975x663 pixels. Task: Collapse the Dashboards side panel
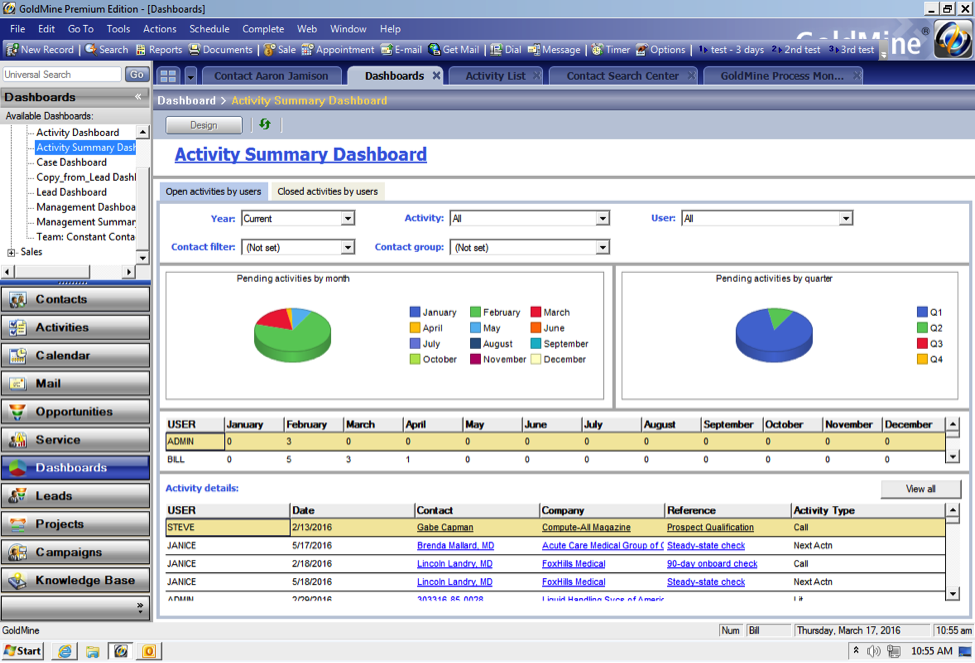pos(138,96)
